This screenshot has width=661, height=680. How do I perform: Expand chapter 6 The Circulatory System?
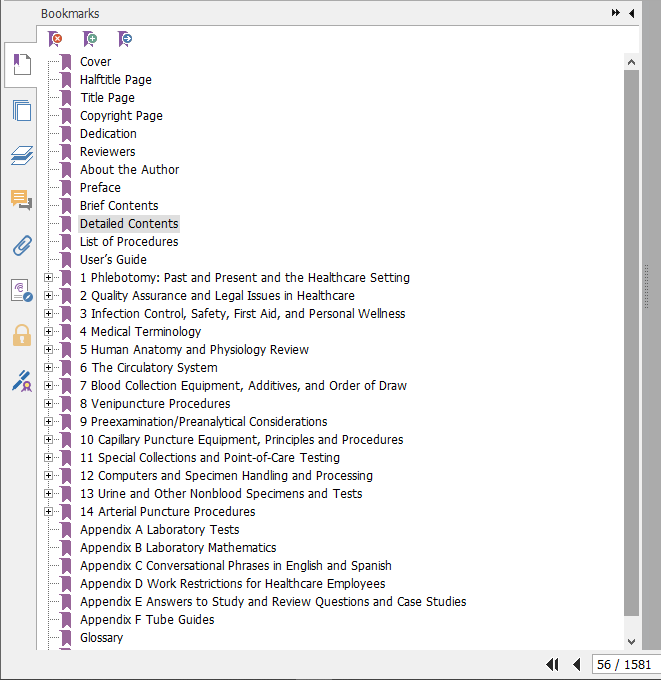[48, 368]
